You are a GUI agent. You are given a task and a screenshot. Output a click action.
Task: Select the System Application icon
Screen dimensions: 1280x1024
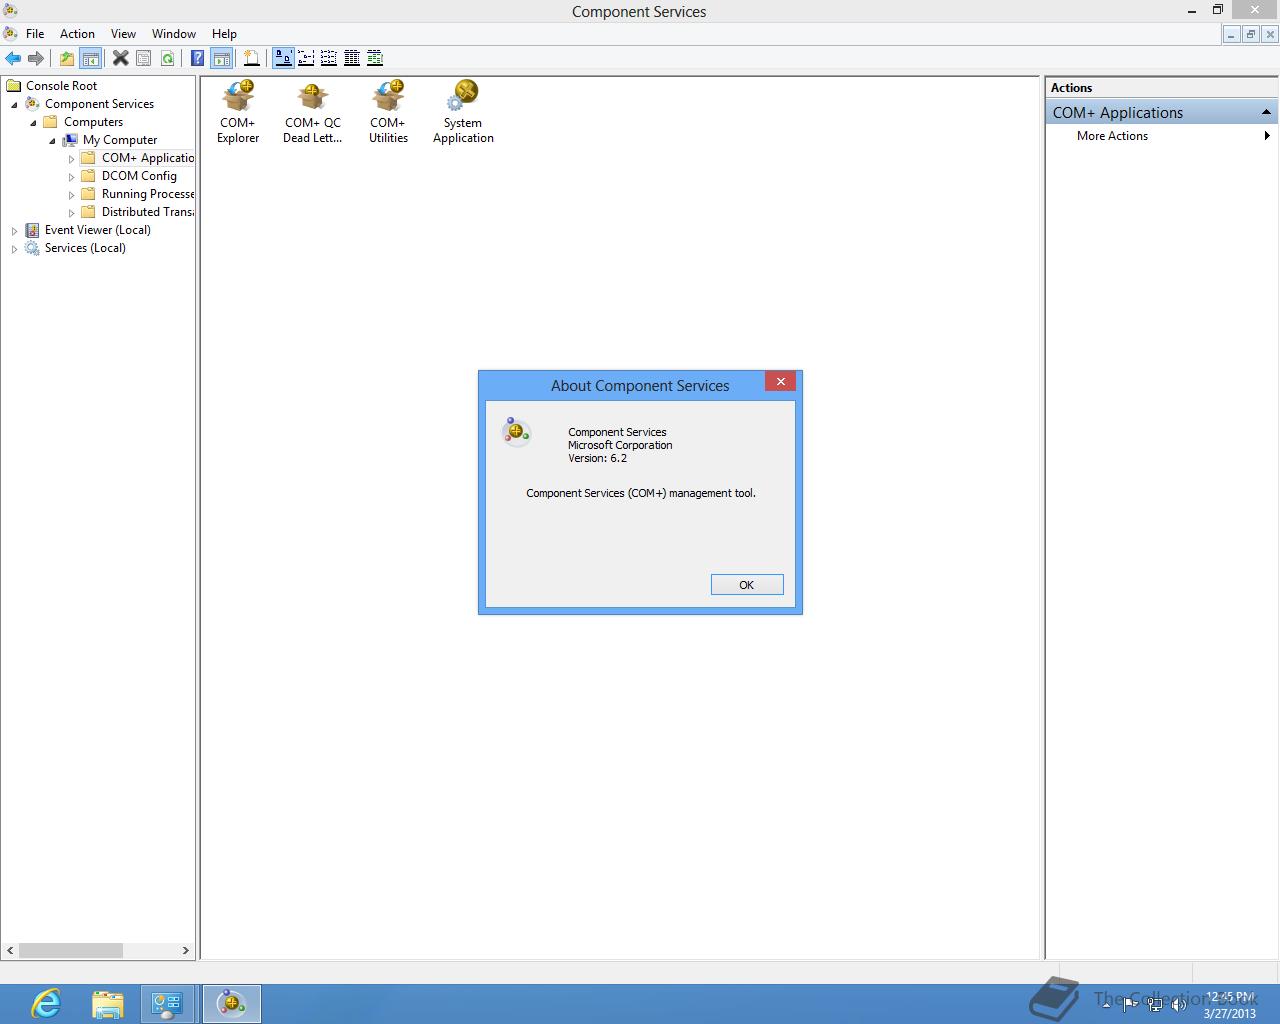(x=463, y=112)
